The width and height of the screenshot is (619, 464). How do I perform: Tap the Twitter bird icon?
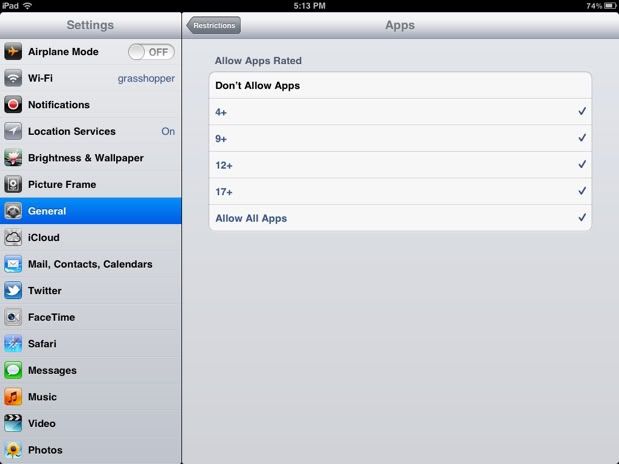point(13,290)
